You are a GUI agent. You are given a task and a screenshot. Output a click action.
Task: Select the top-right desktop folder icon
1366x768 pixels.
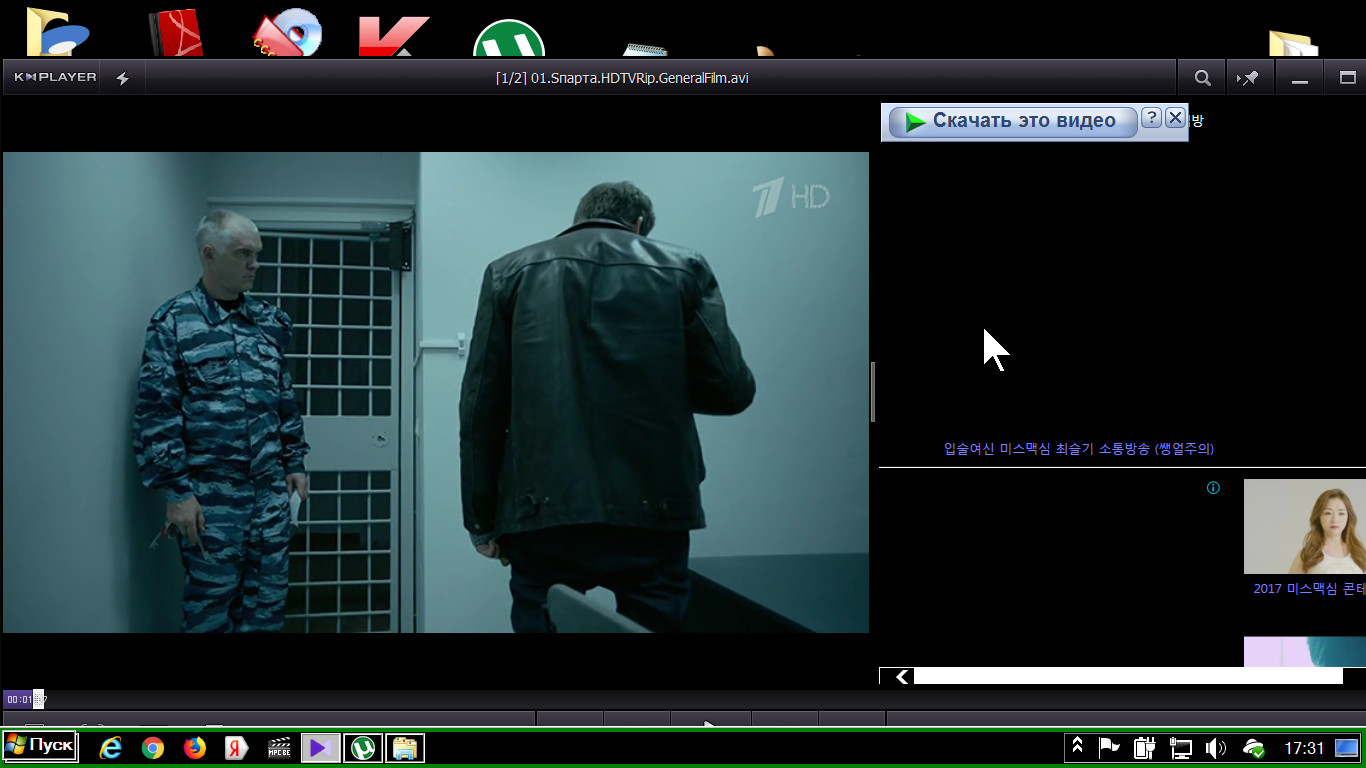pos(1293,42)
